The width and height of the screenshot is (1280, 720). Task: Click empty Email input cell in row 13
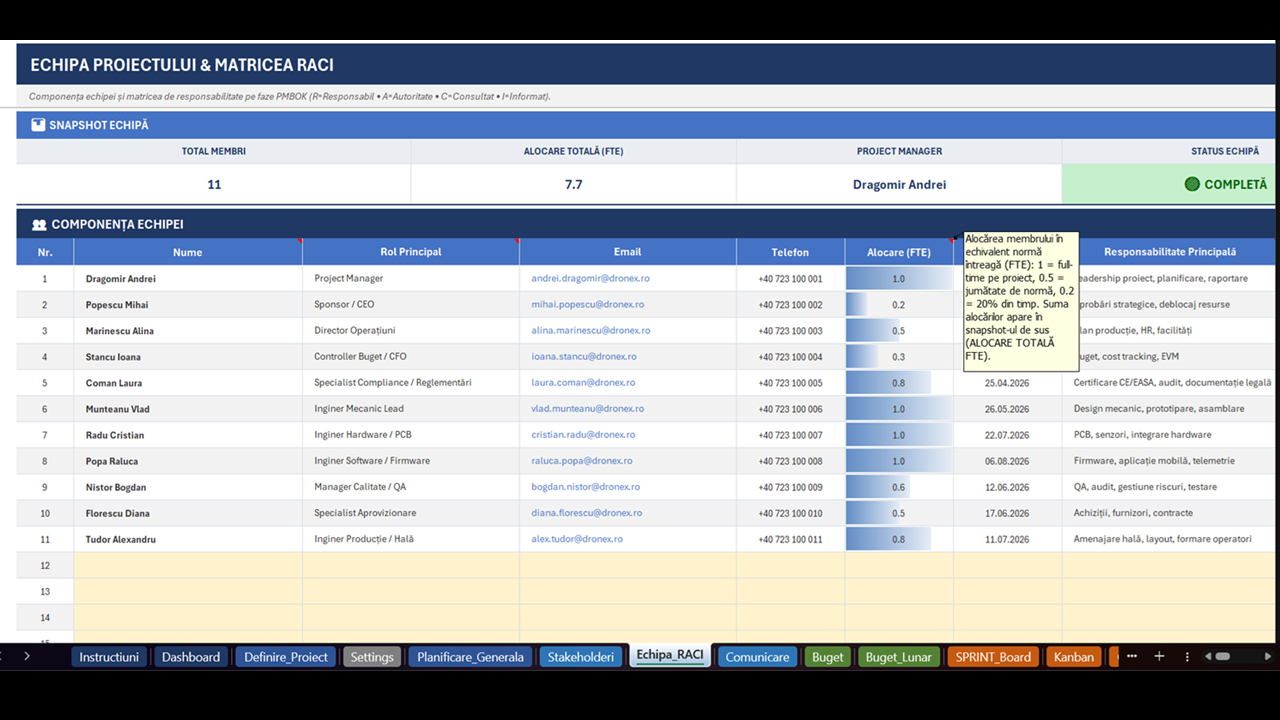click(628, 591)
